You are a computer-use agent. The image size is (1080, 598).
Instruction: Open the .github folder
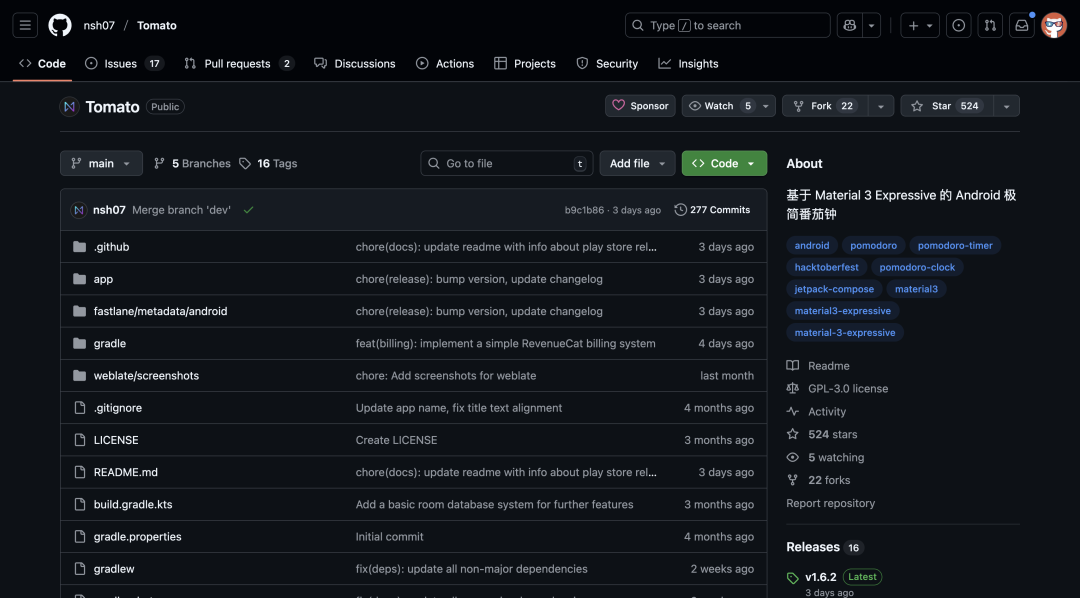pos(112,247)
